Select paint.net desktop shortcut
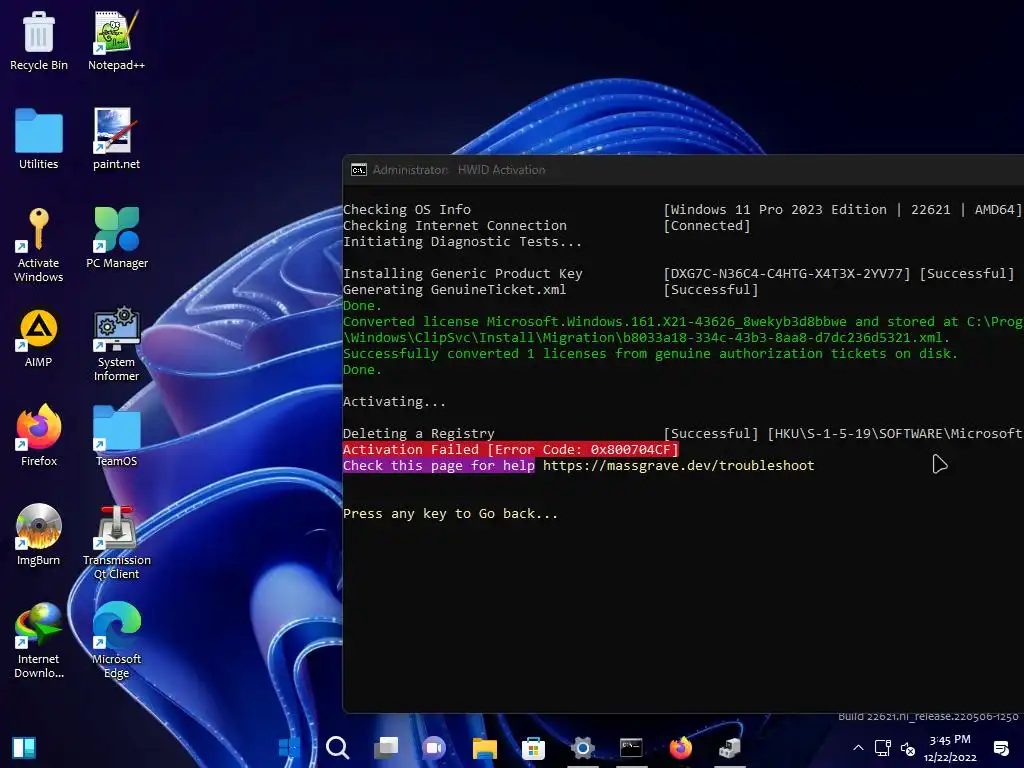This screenshot has width=1024, height=768. click(116, 139)
